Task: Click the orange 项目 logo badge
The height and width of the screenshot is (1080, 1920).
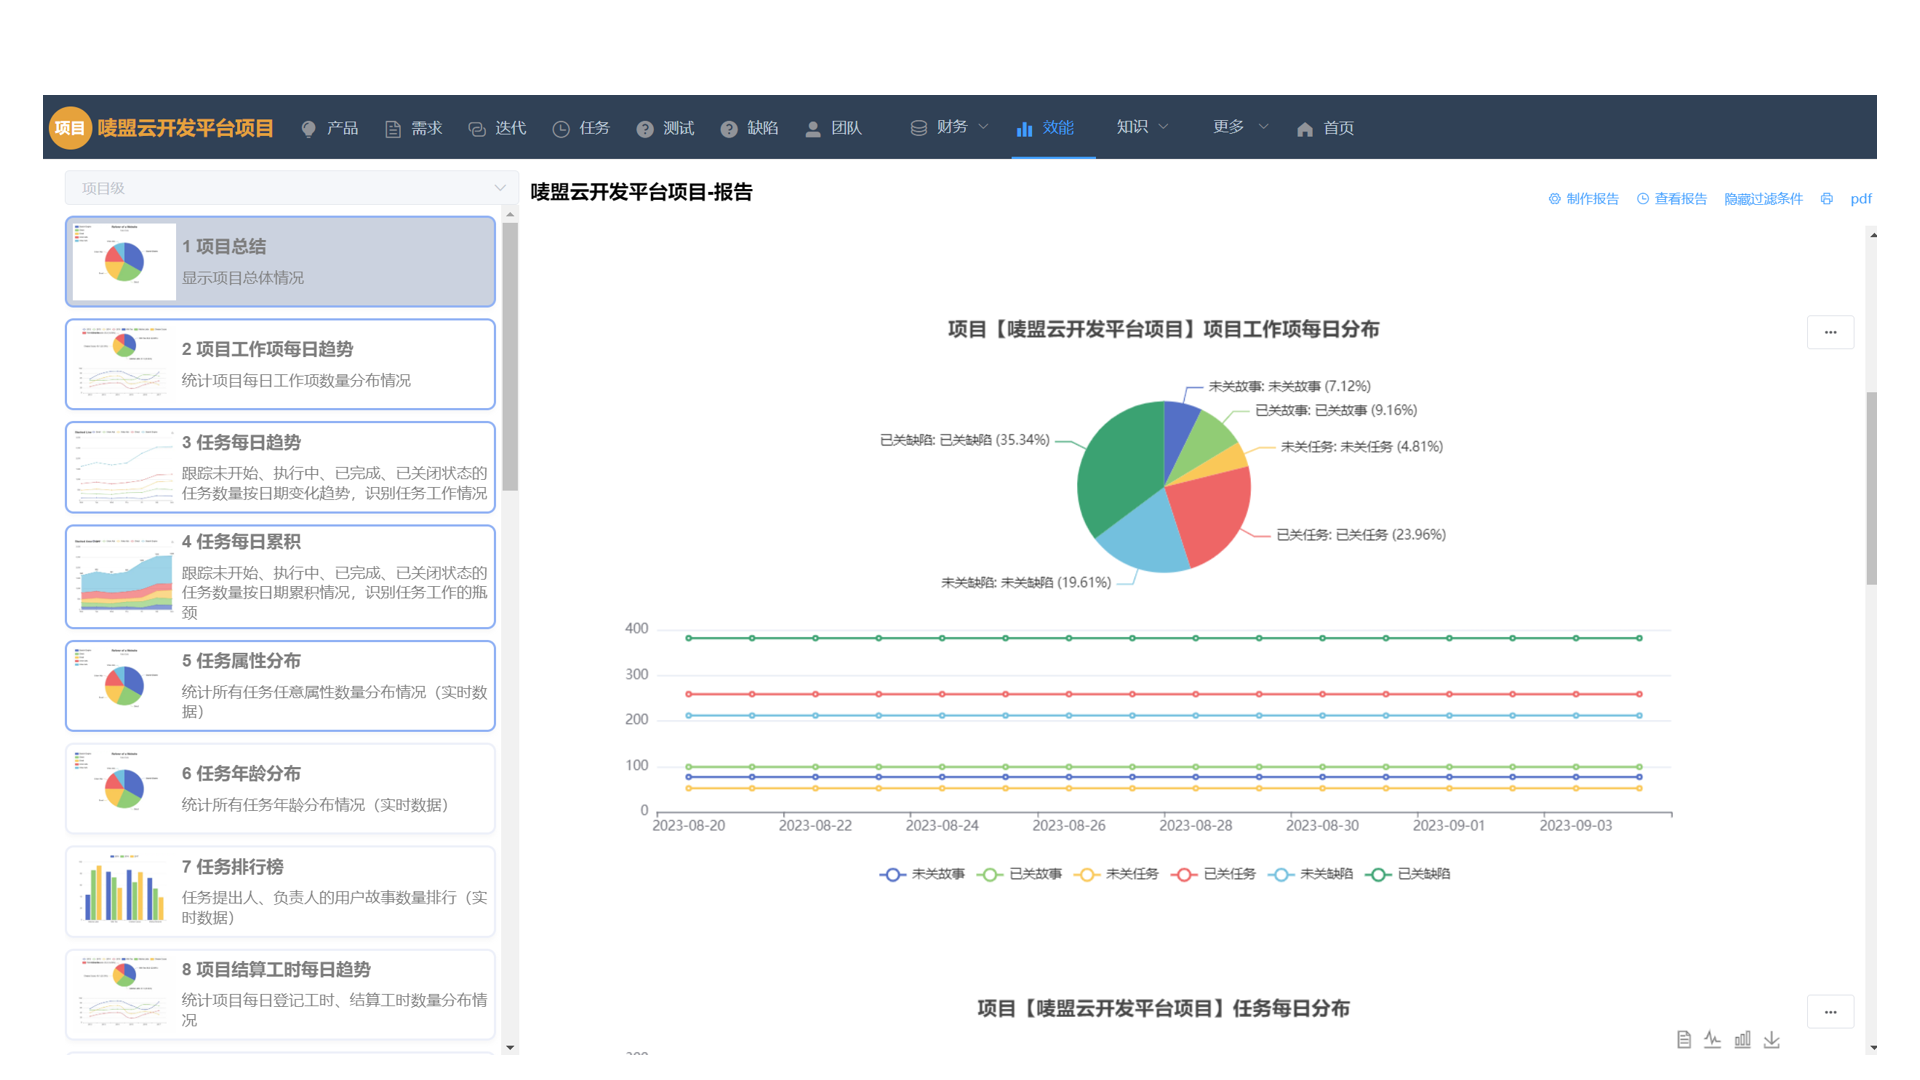Action: tap(70, 128)
